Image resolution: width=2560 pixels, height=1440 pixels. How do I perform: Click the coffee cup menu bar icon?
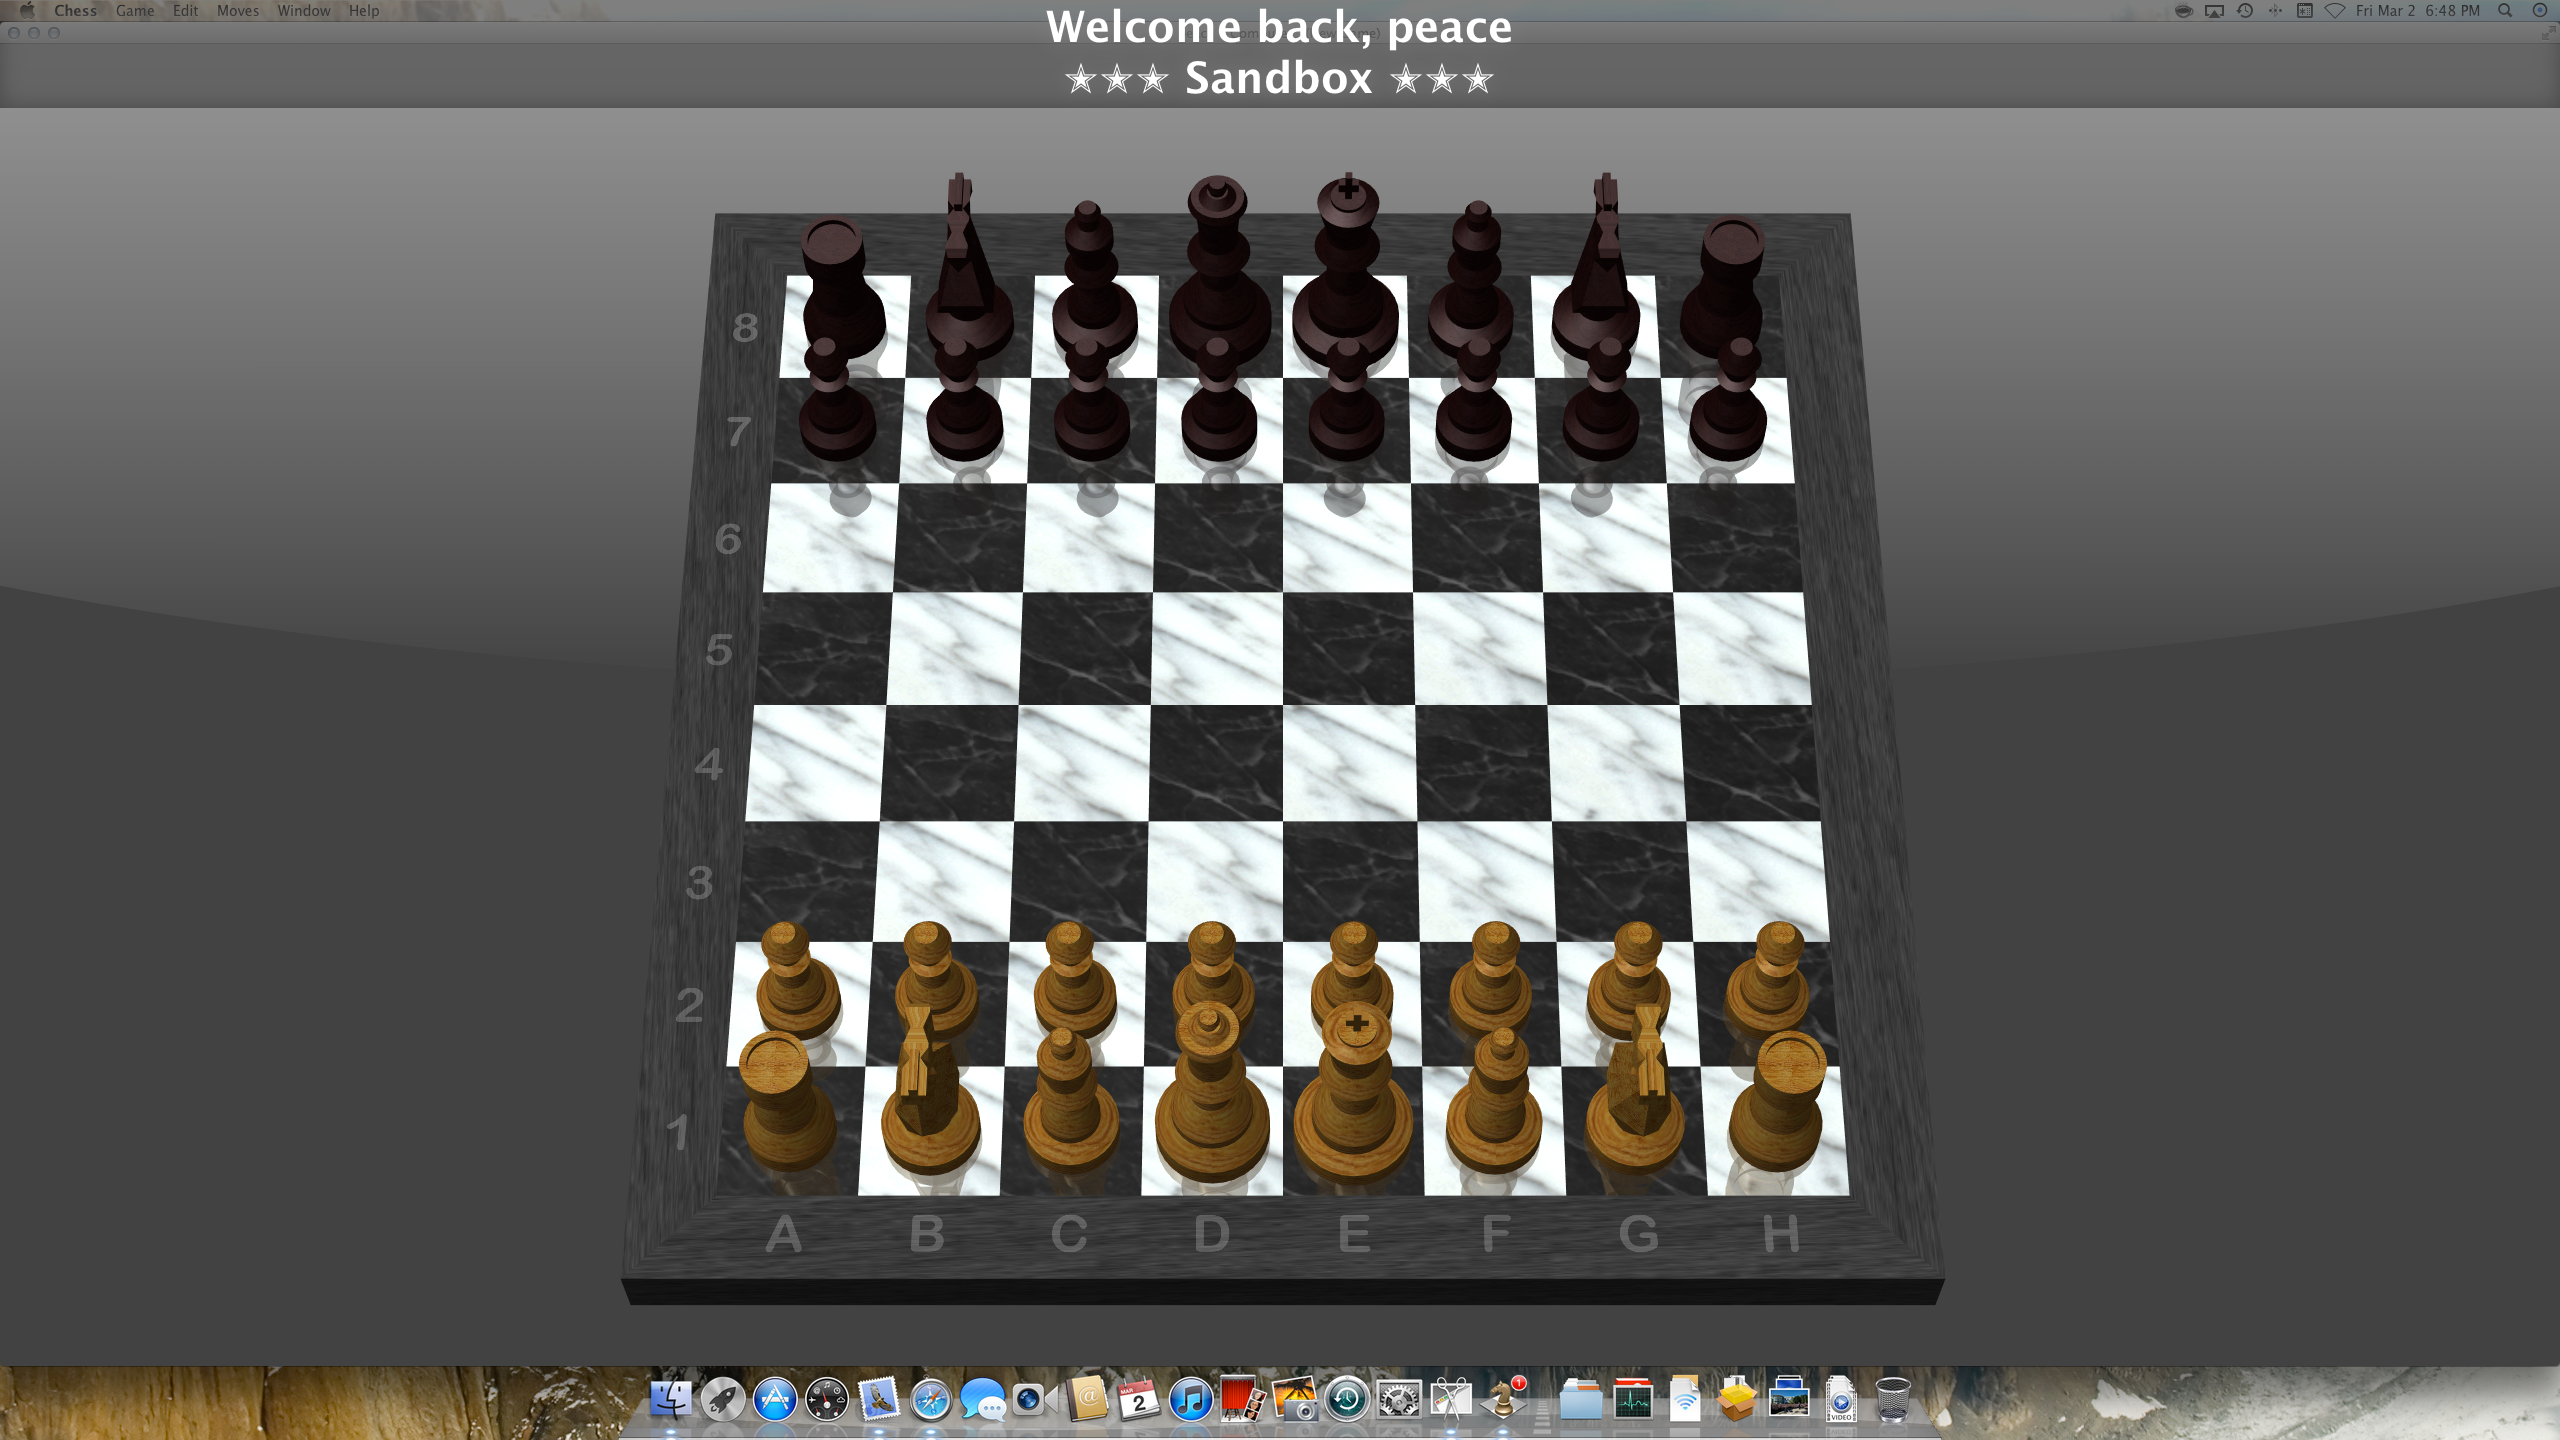click(x=2184, y=11)
